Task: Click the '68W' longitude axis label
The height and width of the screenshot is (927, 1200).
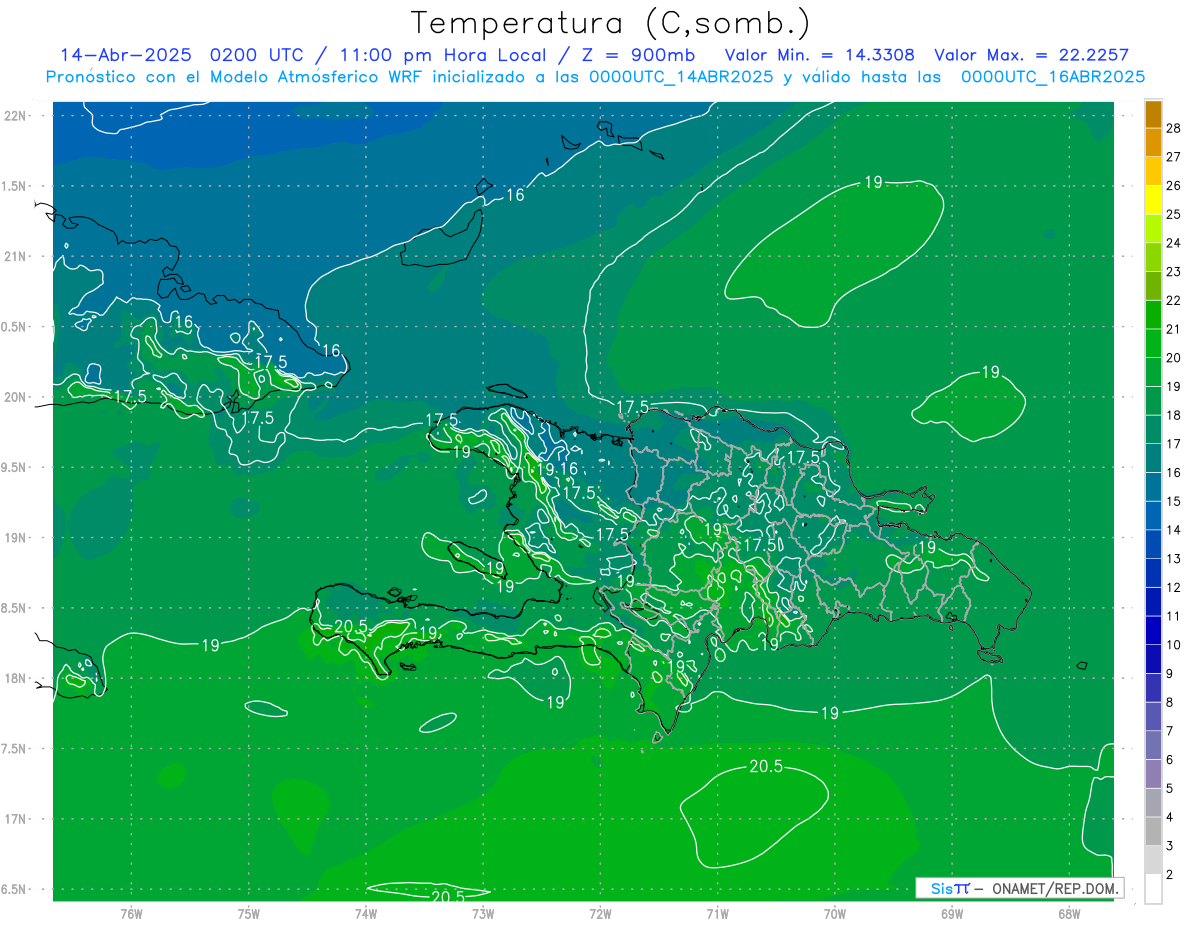Action: (x=1068, y=913)
